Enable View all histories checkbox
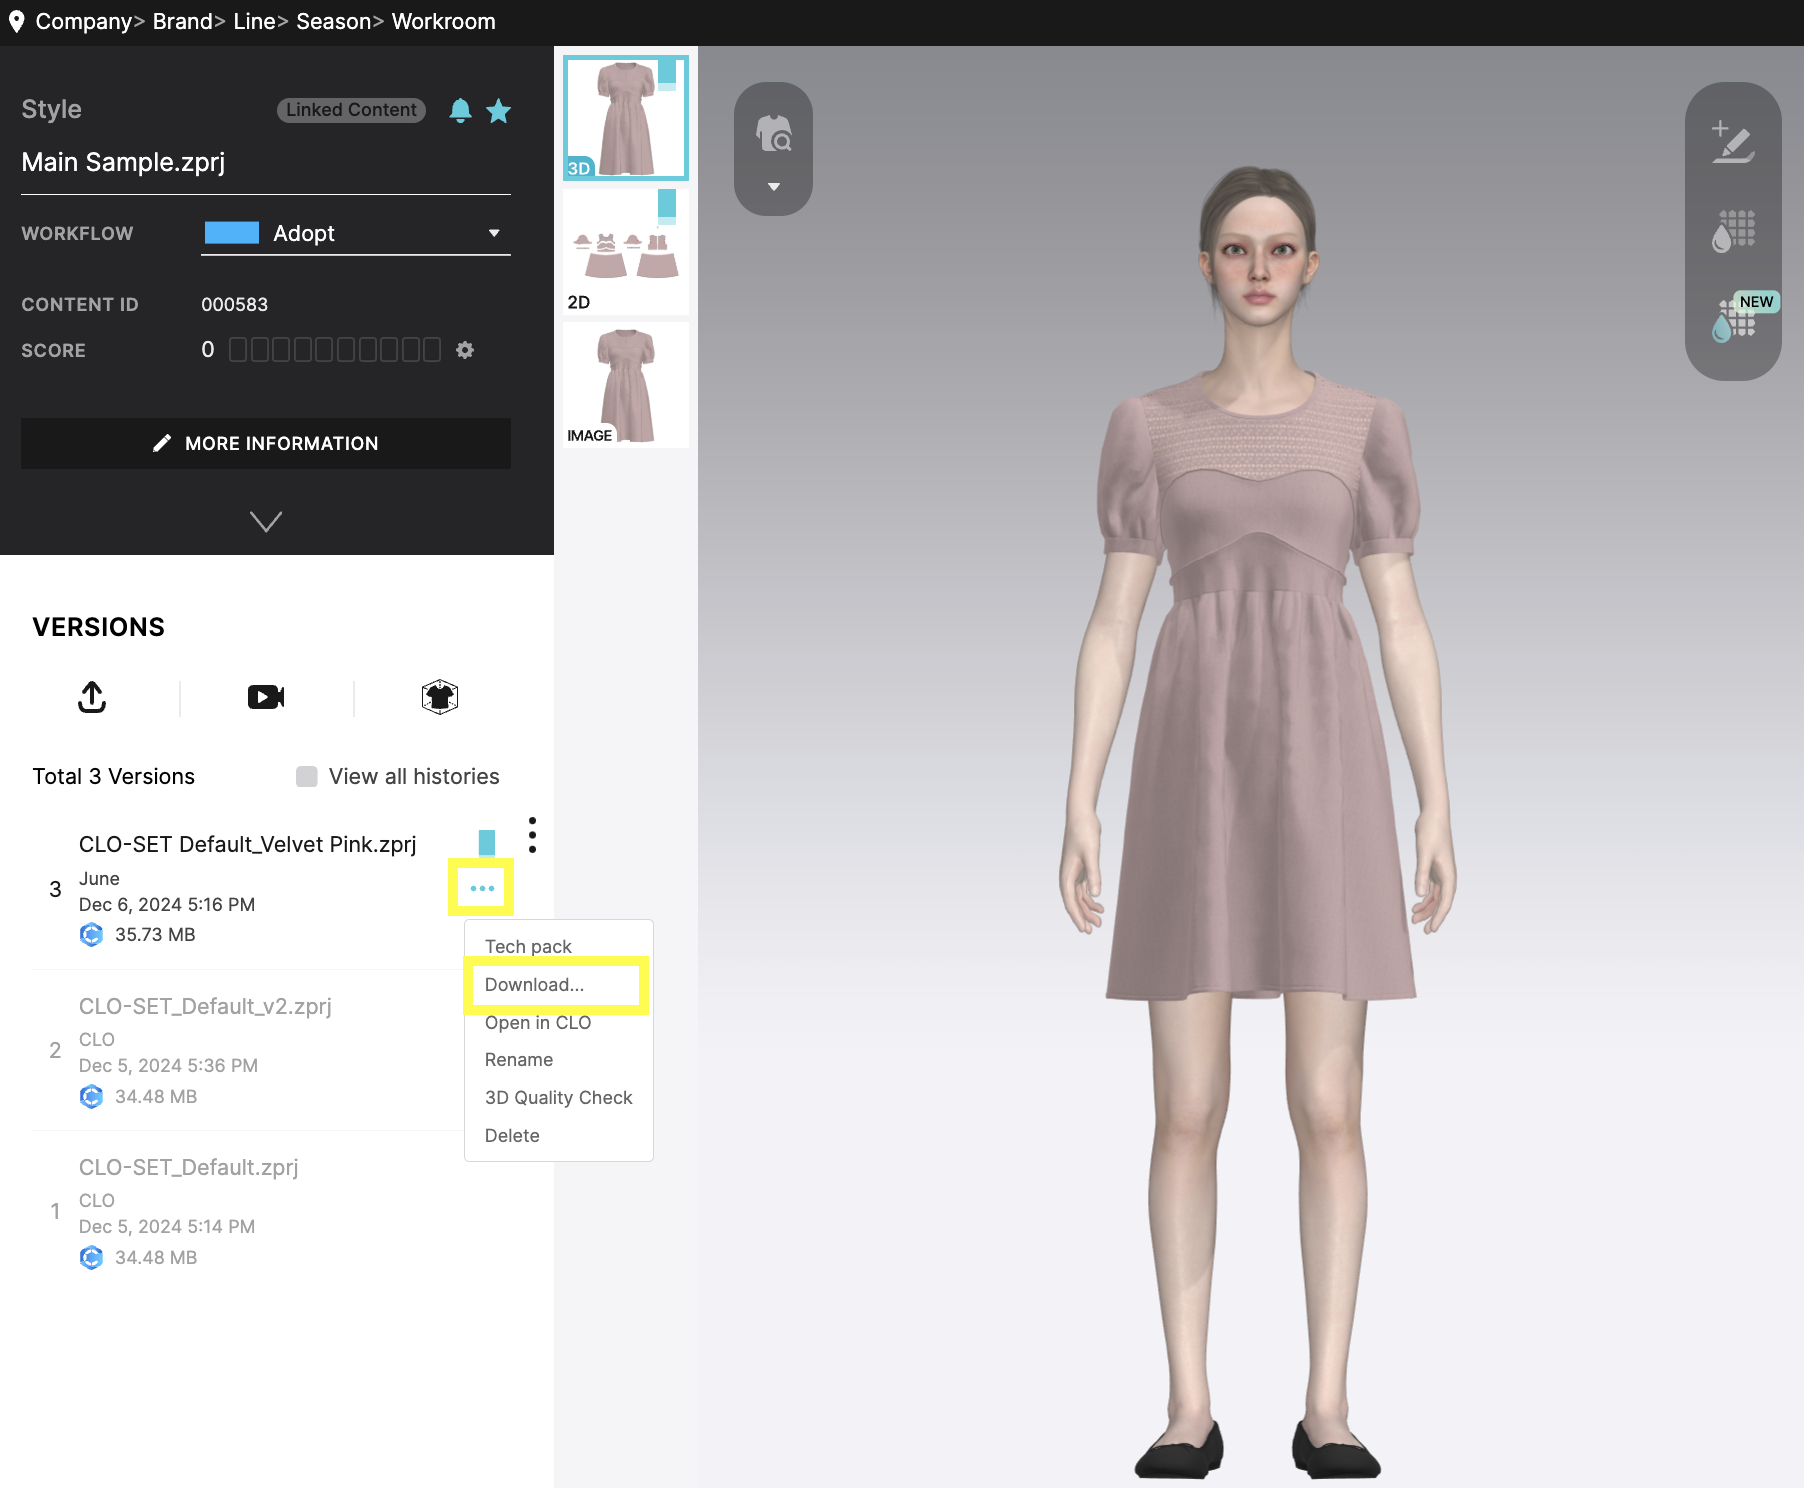 [307, 777]
